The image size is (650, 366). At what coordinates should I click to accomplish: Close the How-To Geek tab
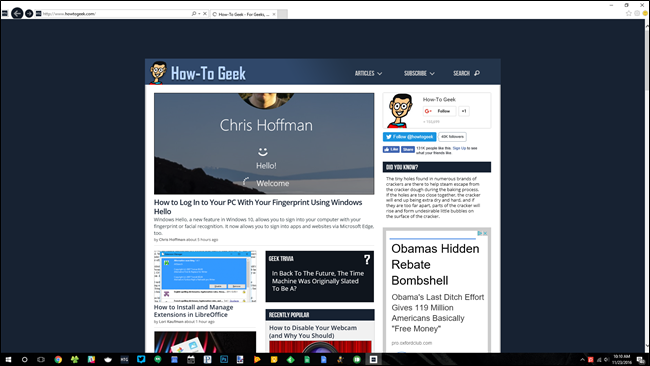pyautogui.click(x=274, y=14)
